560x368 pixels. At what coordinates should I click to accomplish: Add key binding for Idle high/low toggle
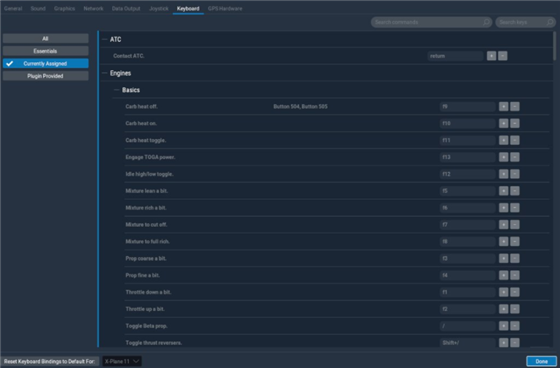504,174
